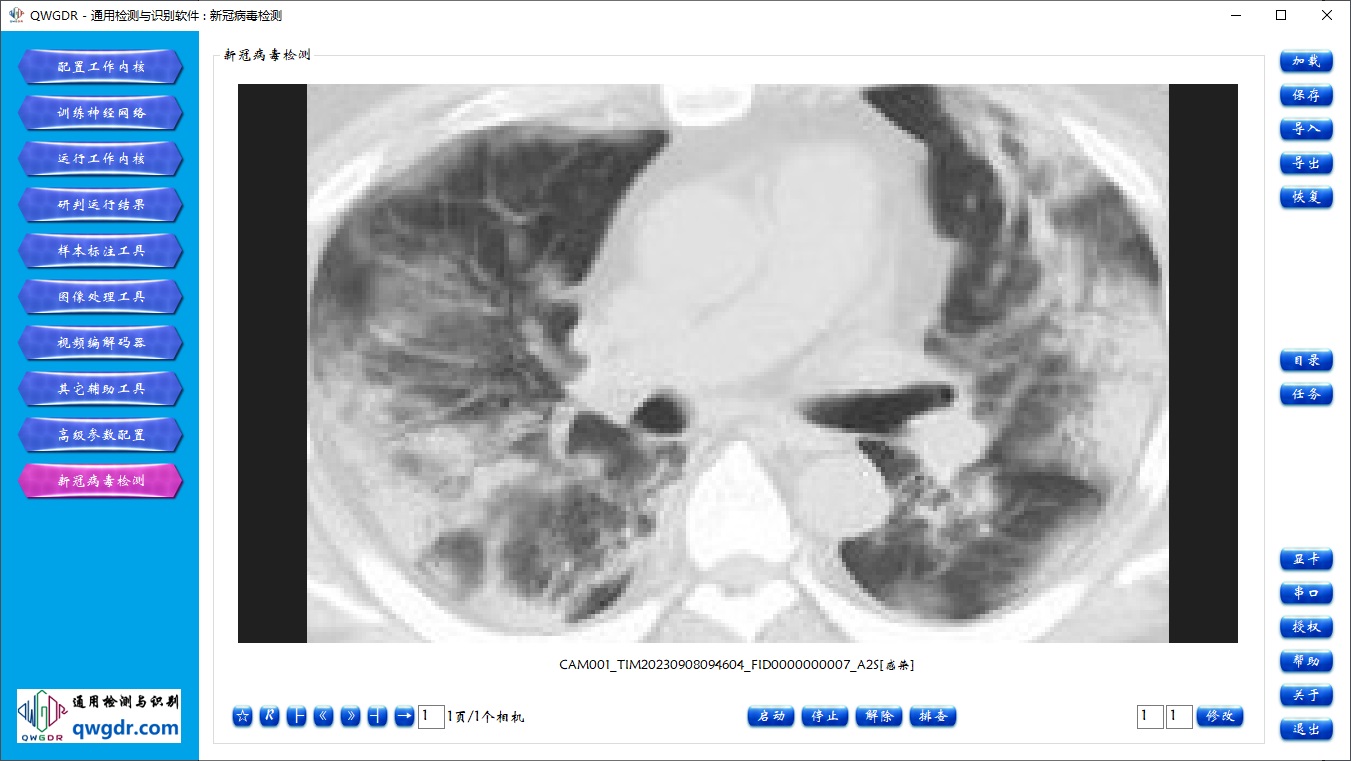Select 图像处理工具 in the sidebar
Viewport: 1351px width, 761px height.
100,297
